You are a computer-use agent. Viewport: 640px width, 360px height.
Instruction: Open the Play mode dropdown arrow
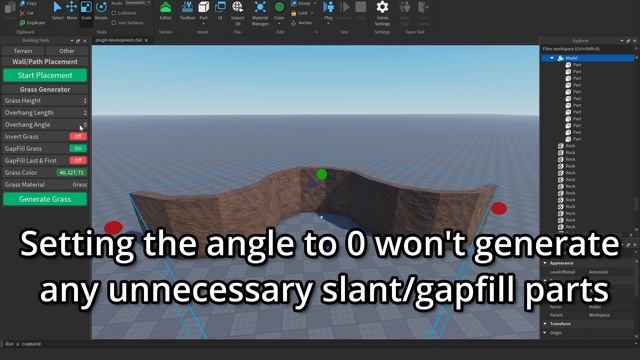pos(328,24)
